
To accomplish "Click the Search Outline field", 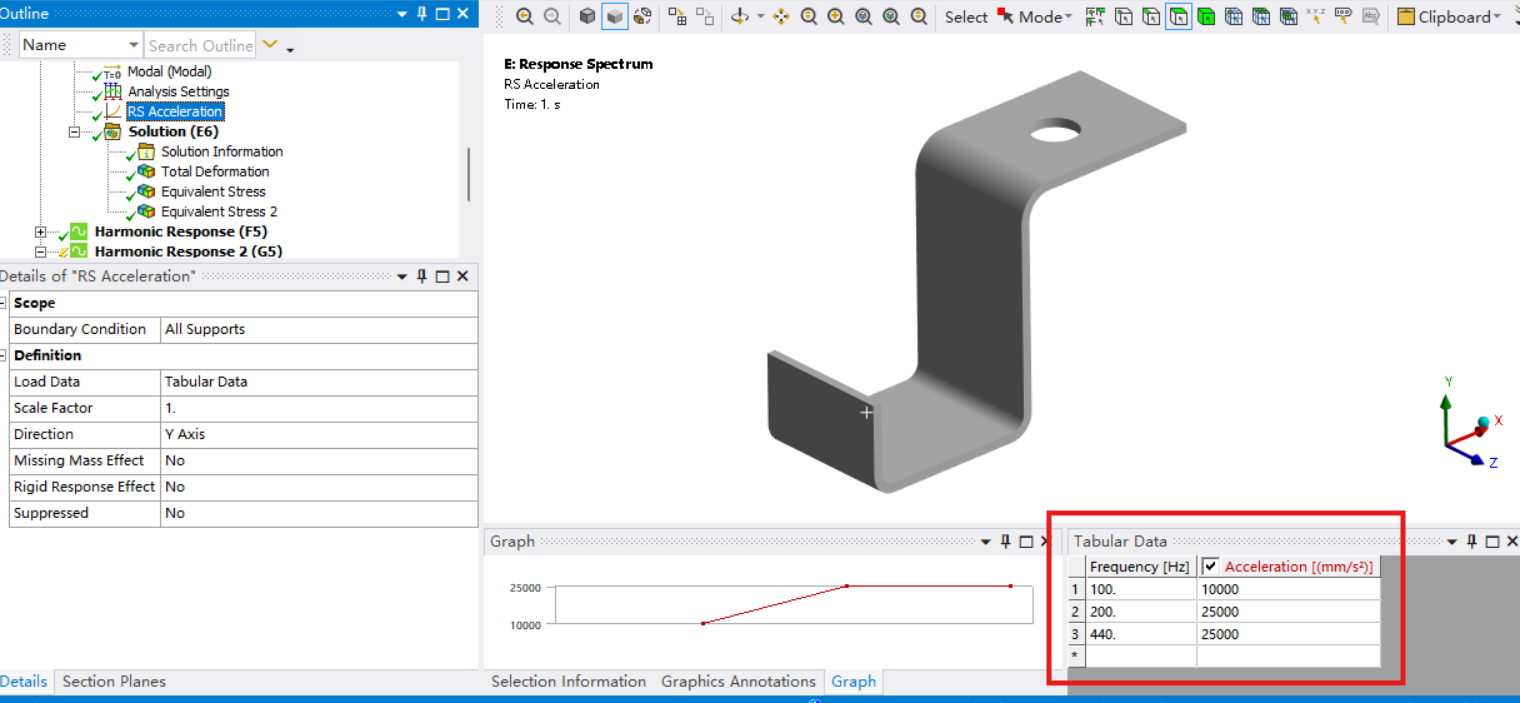I will [x=200, y=45].
